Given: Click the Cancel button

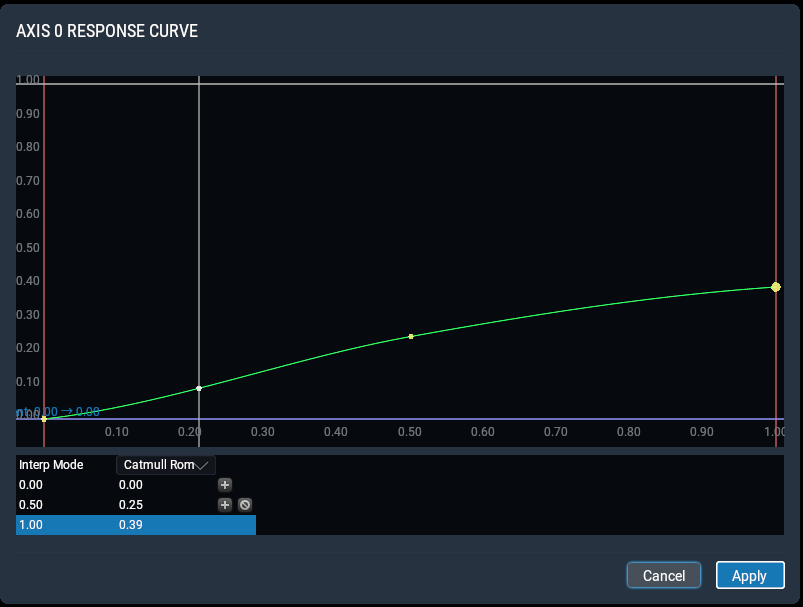Looking at the screenshot, I should click(664, 575).
